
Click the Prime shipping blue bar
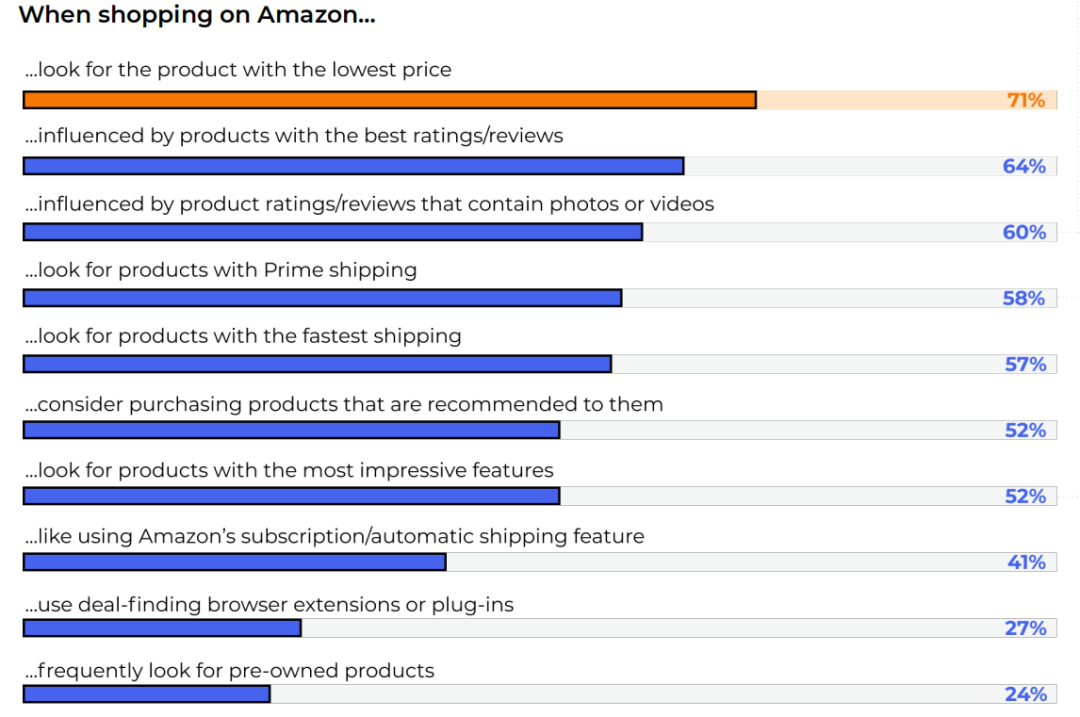click(x=322, y=298)
